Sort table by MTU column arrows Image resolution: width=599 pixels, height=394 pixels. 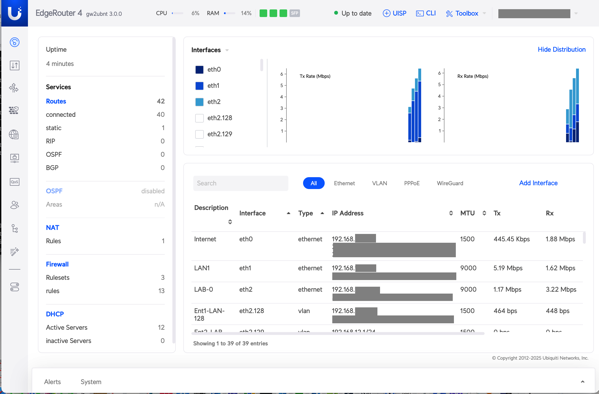tap(484, 213)
